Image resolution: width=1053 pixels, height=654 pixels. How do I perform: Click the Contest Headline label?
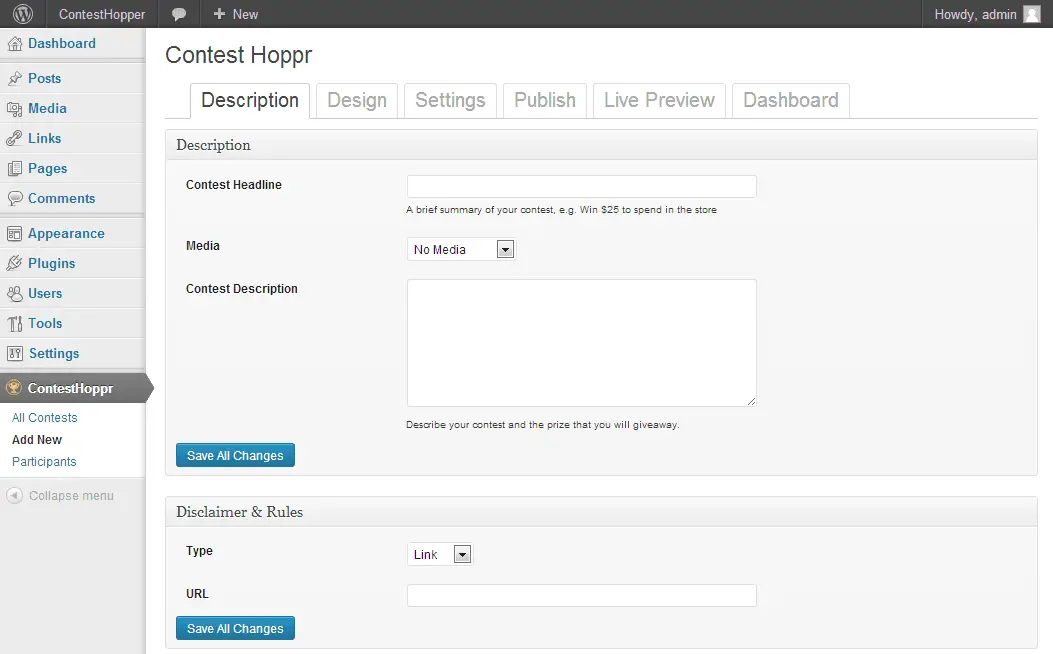pos(234,185)
